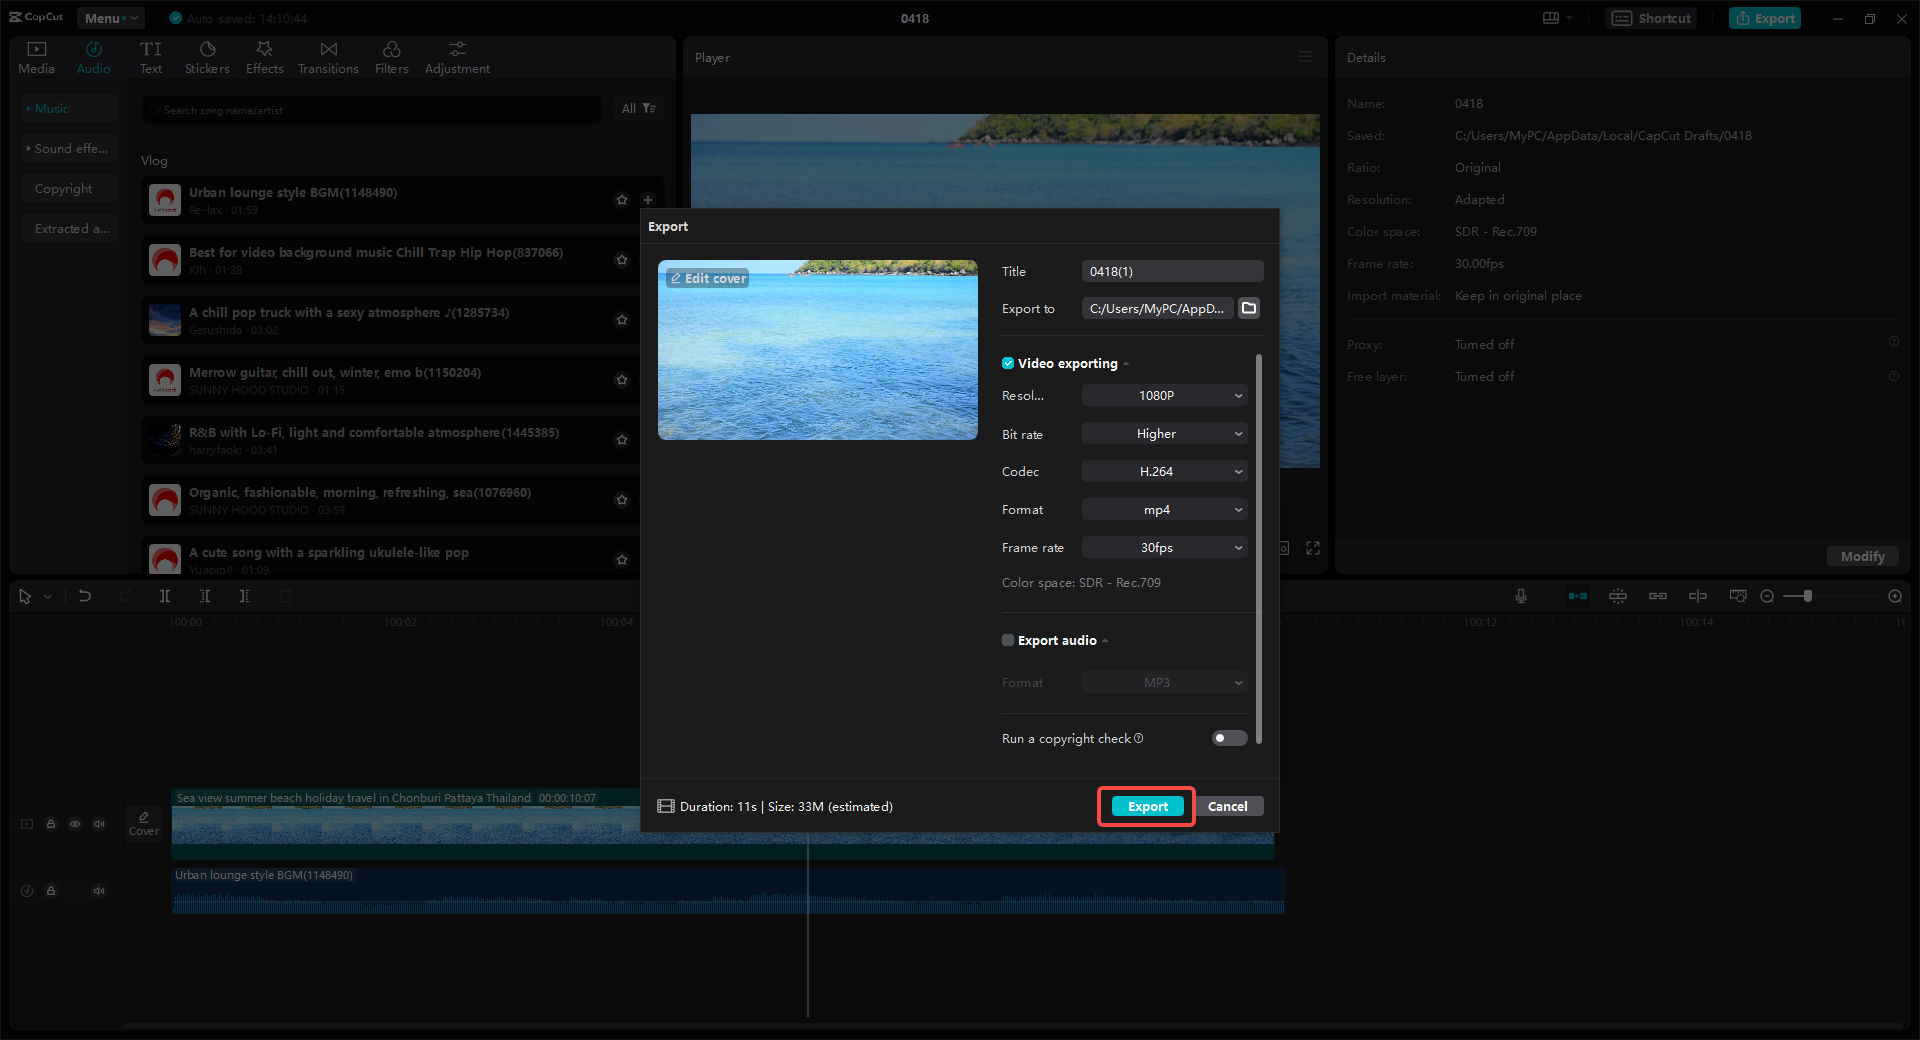Open the Resolution dropdown showing 1080P
The height and width of the screenshot is (1040, 1920).
(1163, 395)
